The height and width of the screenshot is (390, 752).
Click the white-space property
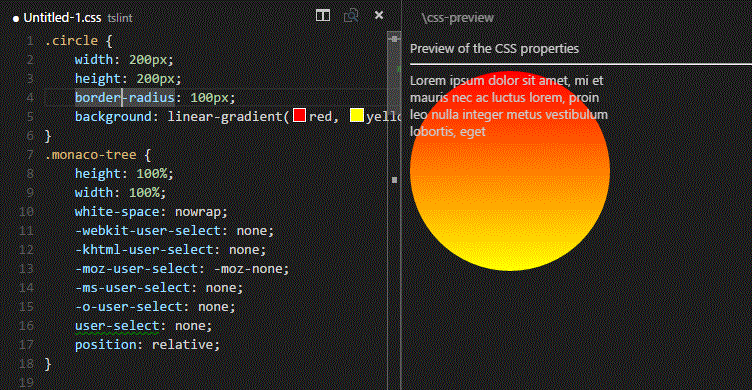[x=117, y=212]
